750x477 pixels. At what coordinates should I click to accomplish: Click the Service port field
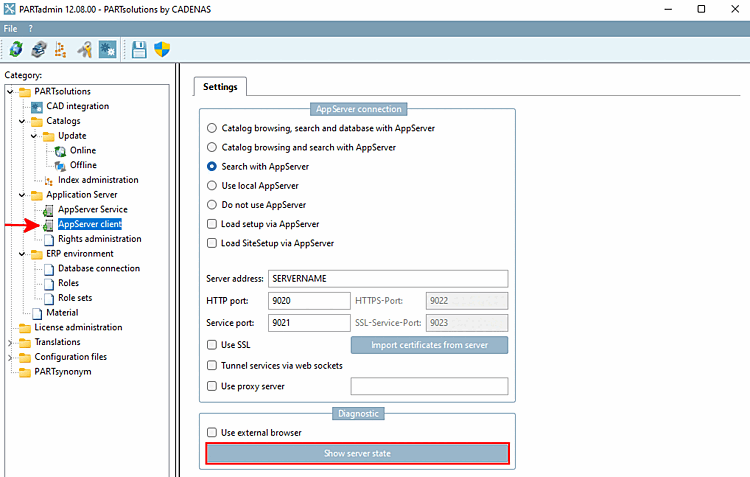click(x=309, y=322)
